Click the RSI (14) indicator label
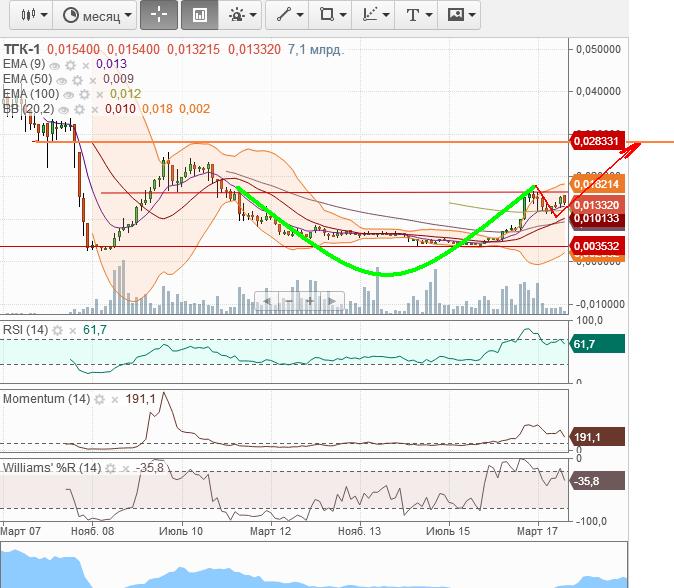Viewport: 674px width, 588px height. [25, 330]
